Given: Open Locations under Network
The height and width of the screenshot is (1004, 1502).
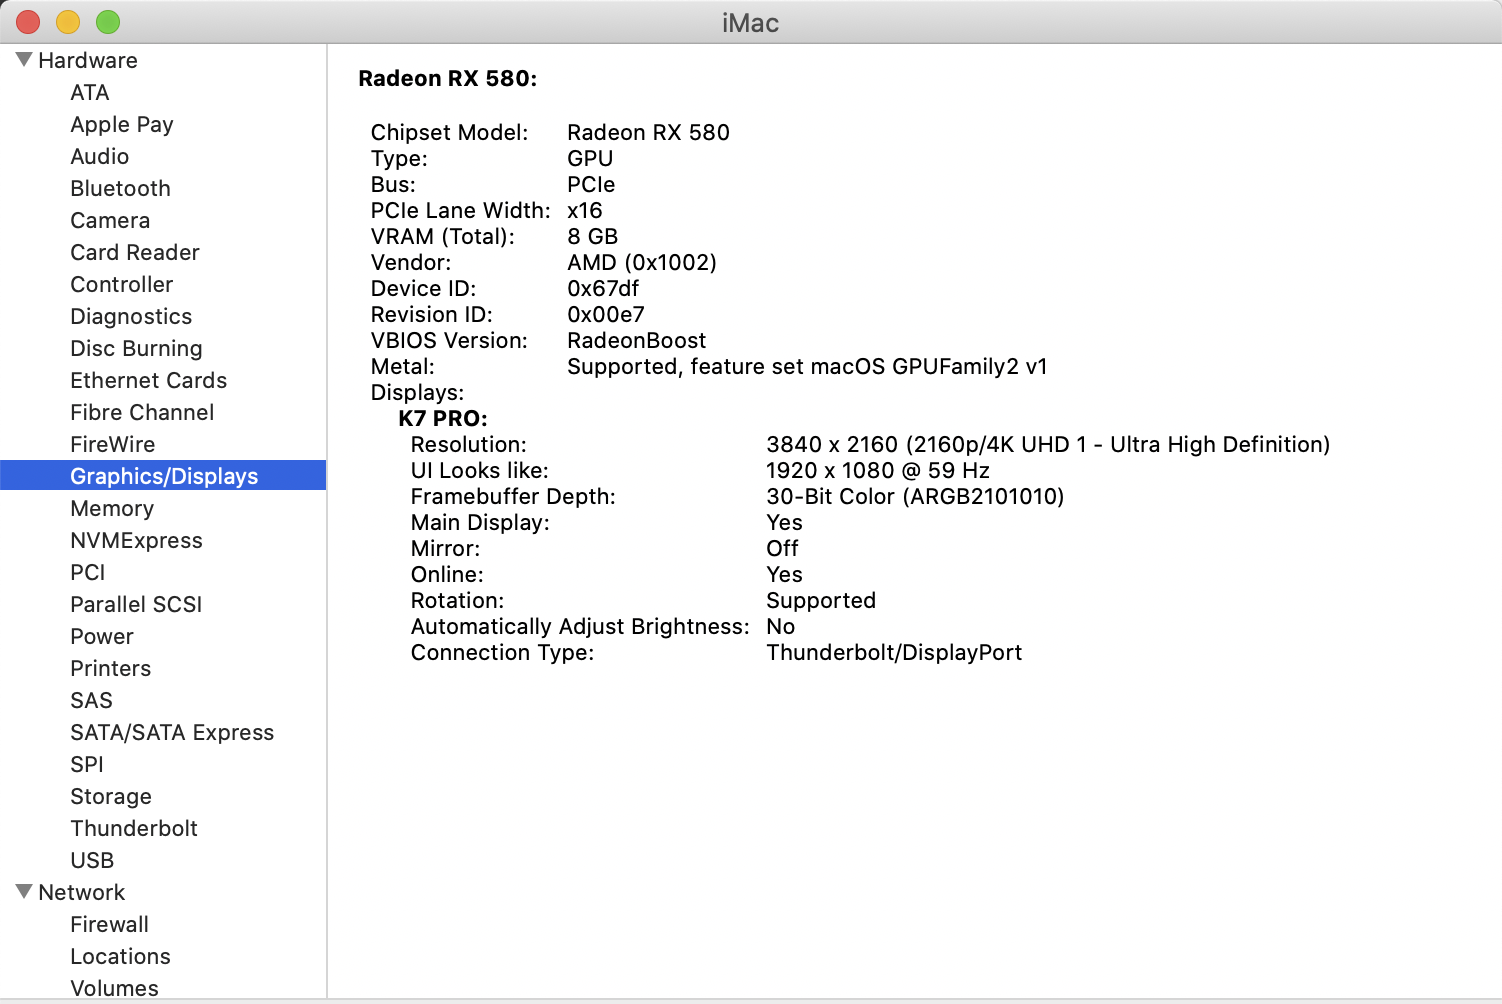Looking at the screenshot, I should pos(120,956).
